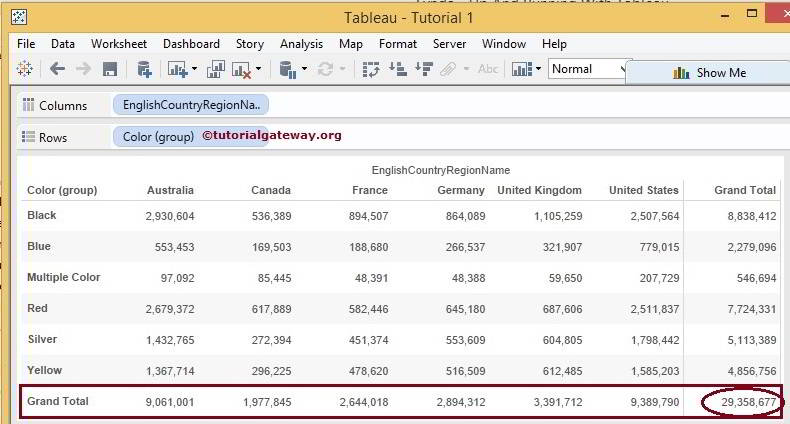Image resolution: width=790 pixels, height=424 pixels.
Task: Open new worksheet dropdown arrow
Action: [194, 68]
